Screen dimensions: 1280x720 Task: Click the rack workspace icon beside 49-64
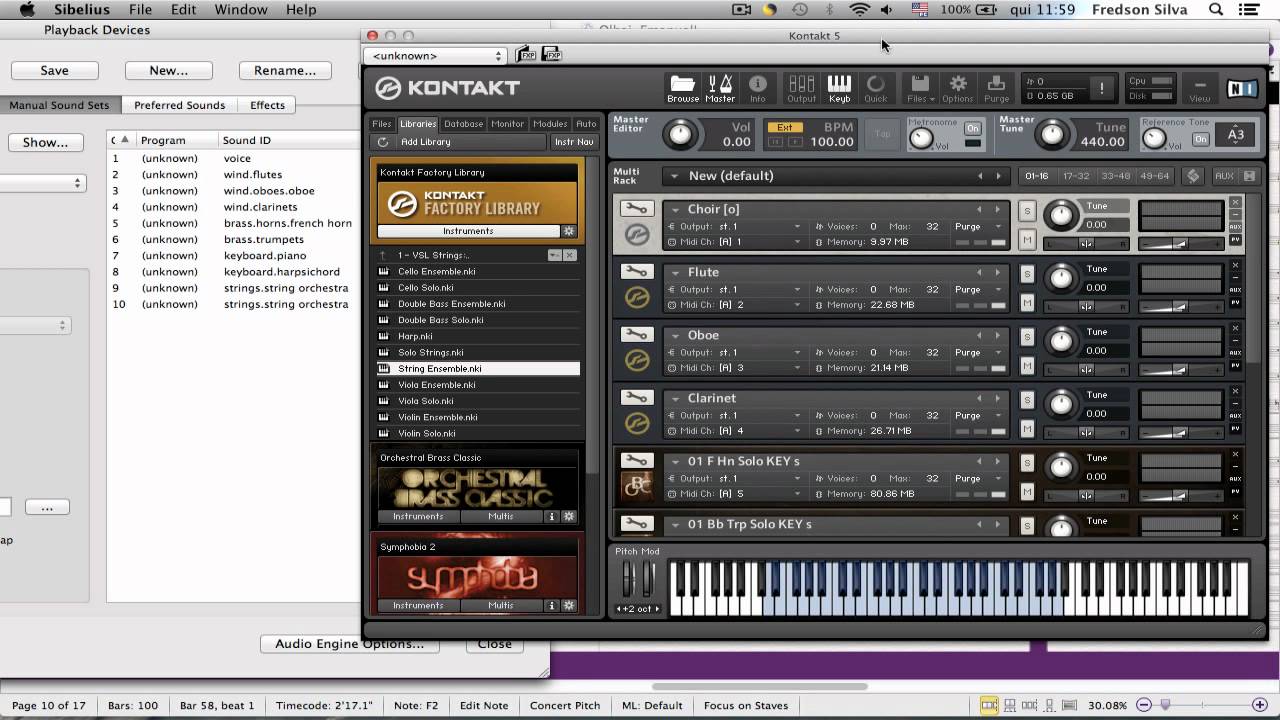1192,176
